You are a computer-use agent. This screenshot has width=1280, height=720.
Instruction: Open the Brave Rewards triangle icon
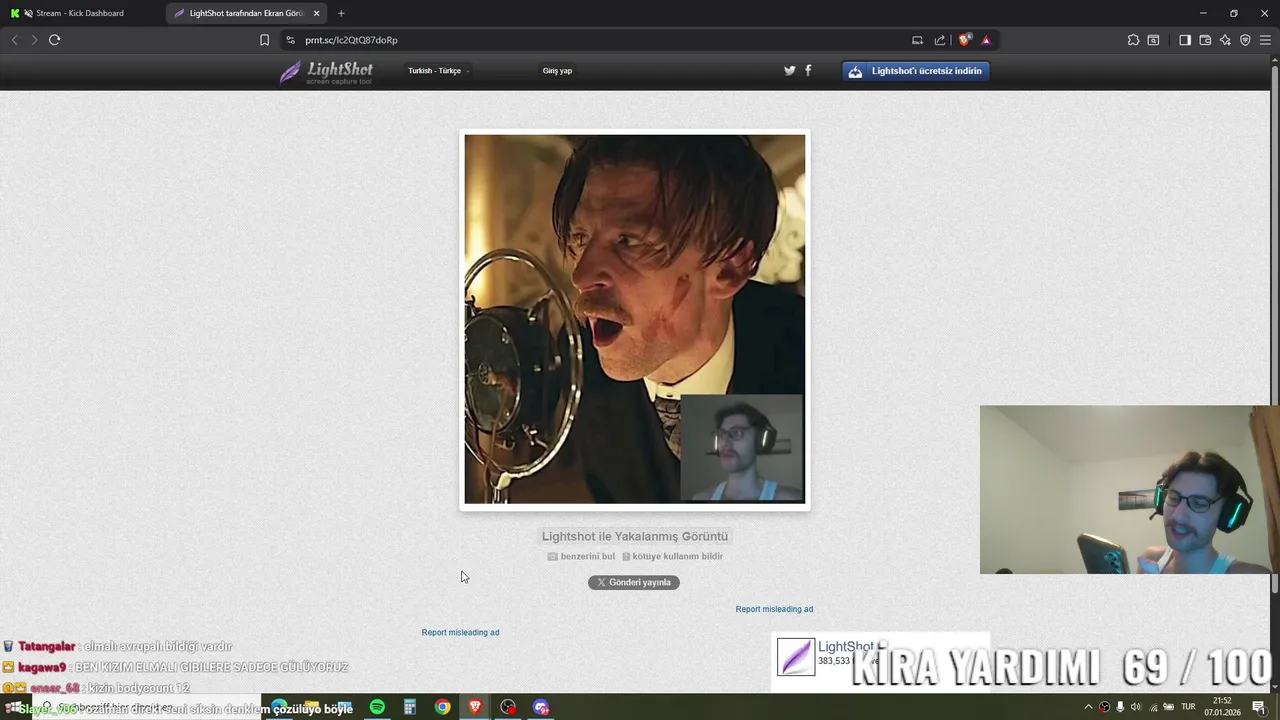click(x=986, y=40)
